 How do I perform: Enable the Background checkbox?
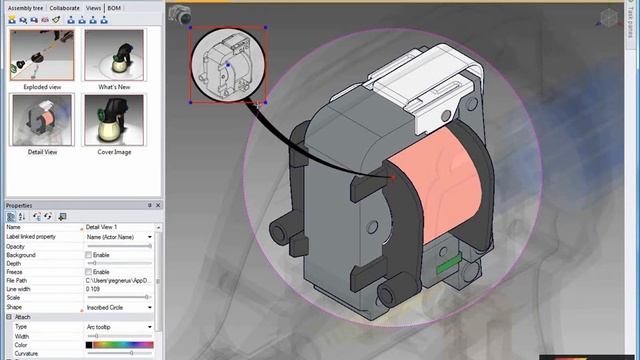point(88,255)
